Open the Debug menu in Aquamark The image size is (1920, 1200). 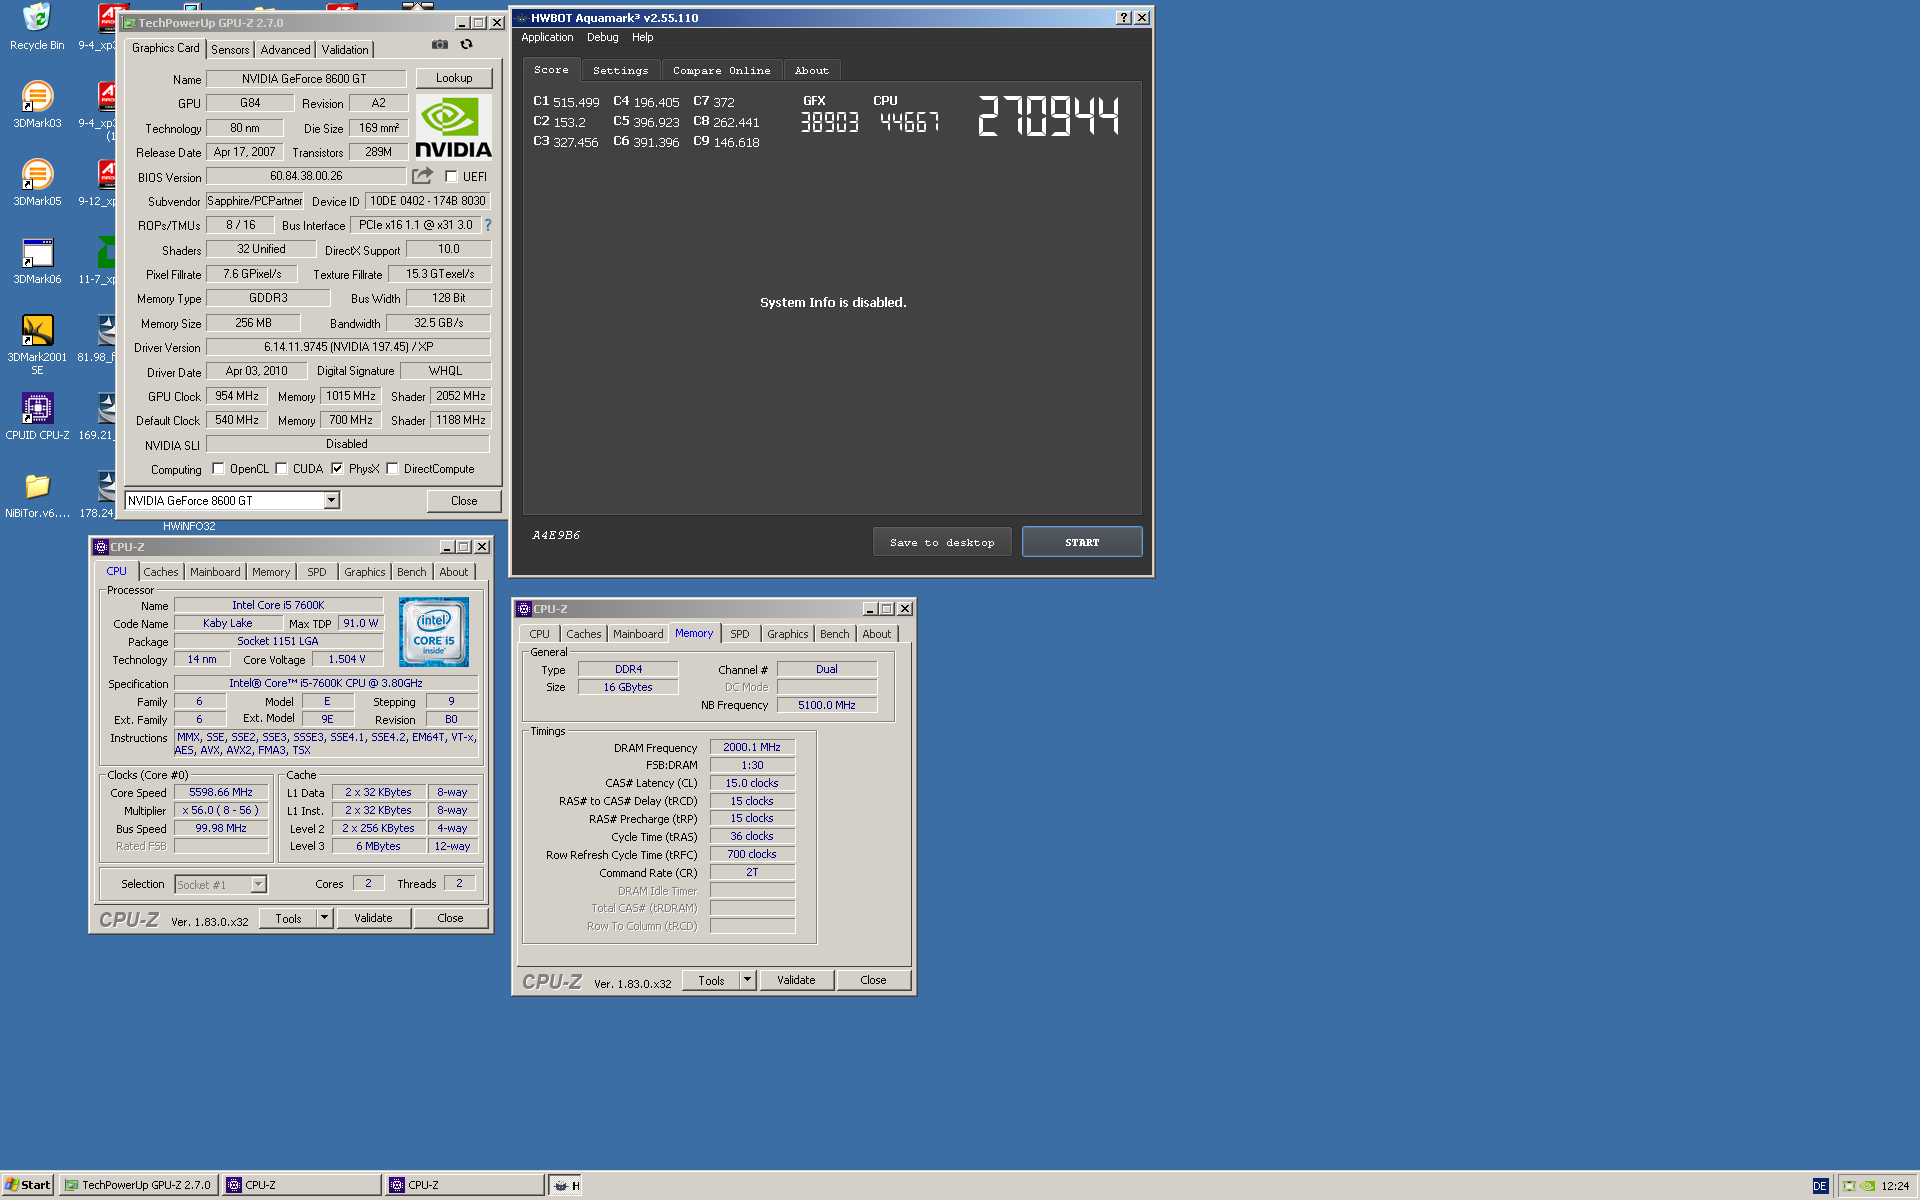coord(602,38)
